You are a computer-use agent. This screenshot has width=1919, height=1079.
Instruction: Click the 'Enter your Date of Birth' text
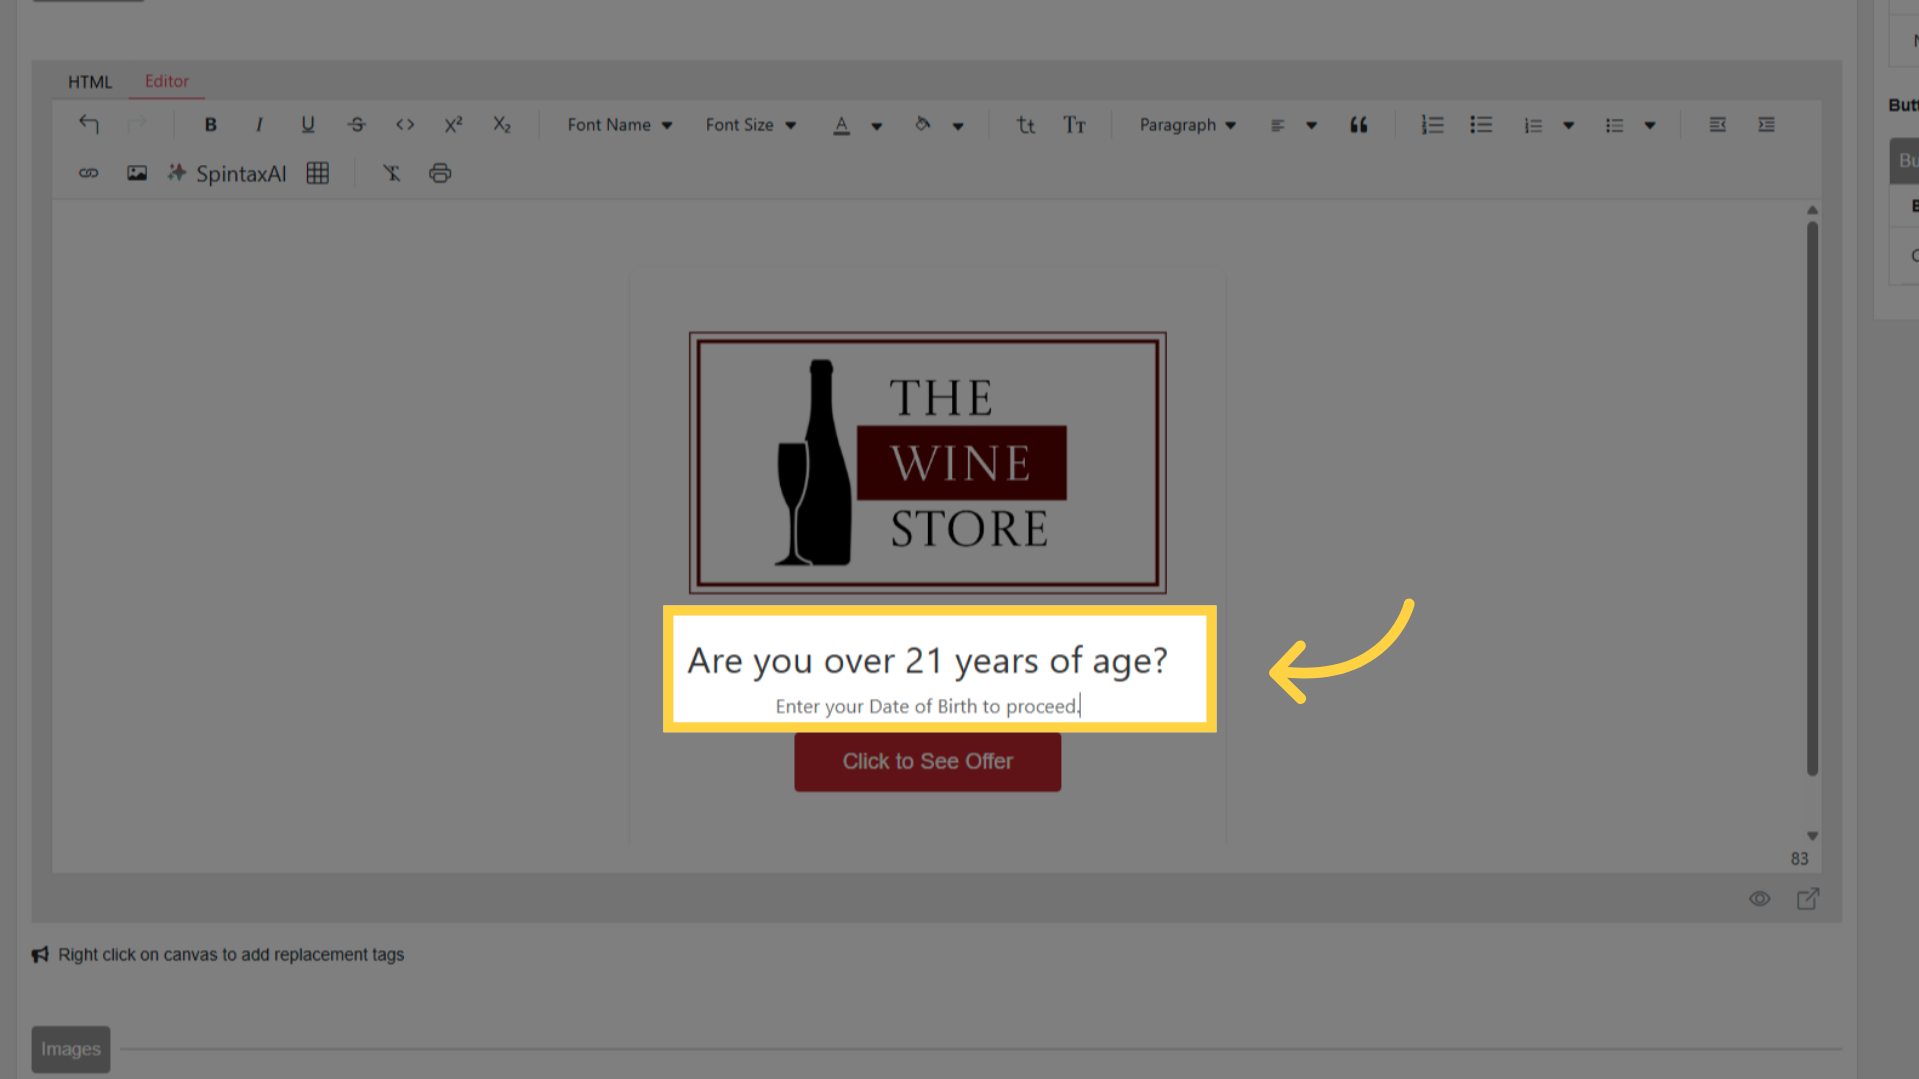coord(927,706)
